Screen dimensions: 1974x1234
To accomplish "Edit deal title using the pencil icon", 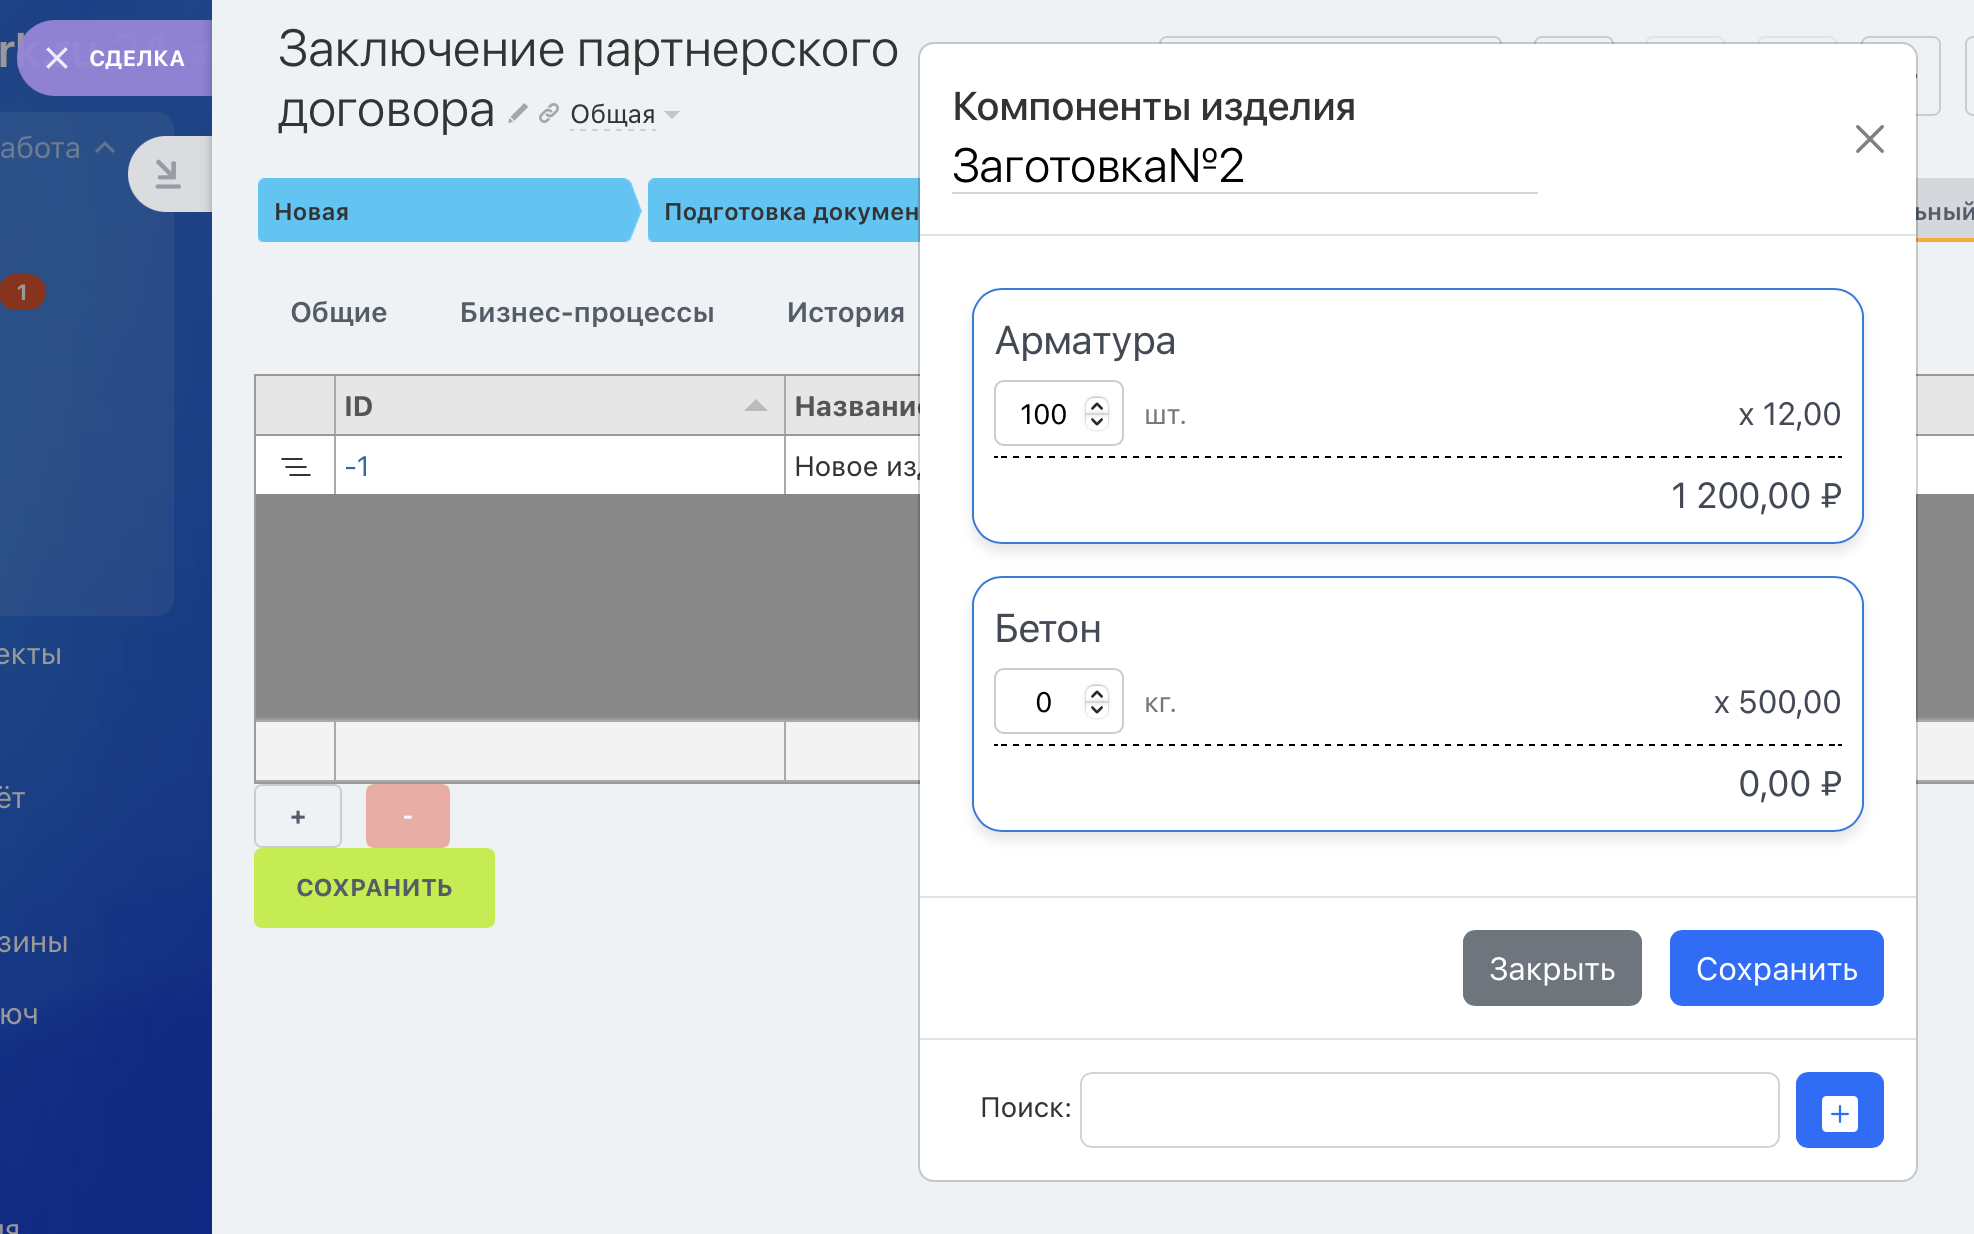I will pyautogui.click(x=517, y=113).
